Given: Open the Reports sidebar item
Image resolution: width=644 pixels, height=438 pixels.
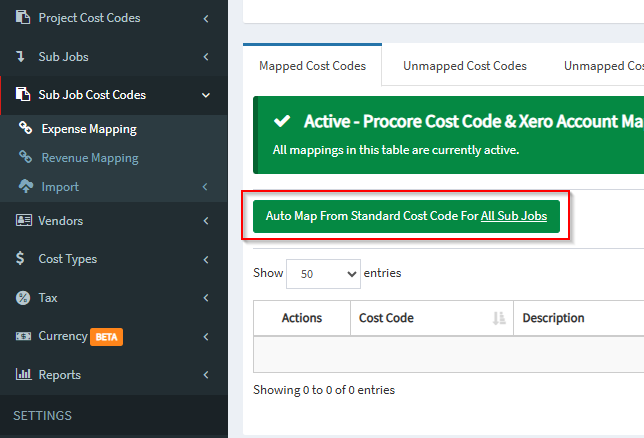Looking at the screenshot, I should click(60, 375).
